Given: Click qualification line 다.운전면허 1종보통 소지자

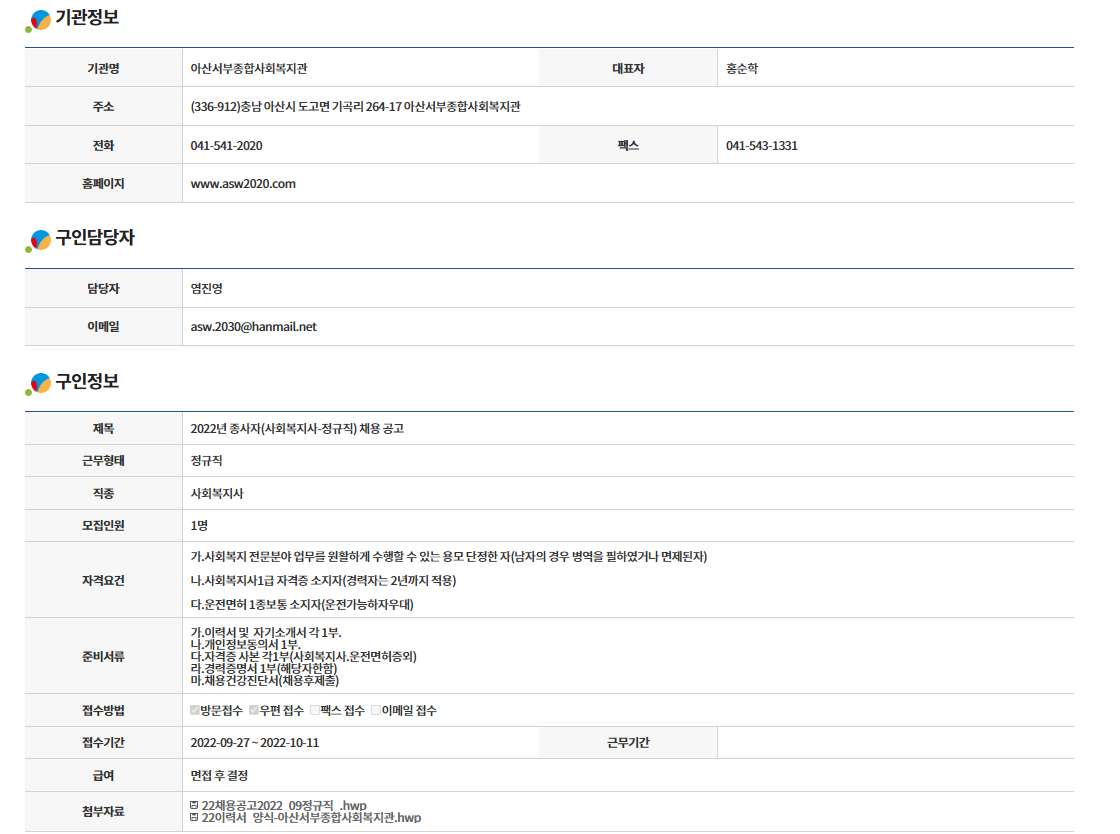Looking at the screenshot, I should [x=302, y=605].
